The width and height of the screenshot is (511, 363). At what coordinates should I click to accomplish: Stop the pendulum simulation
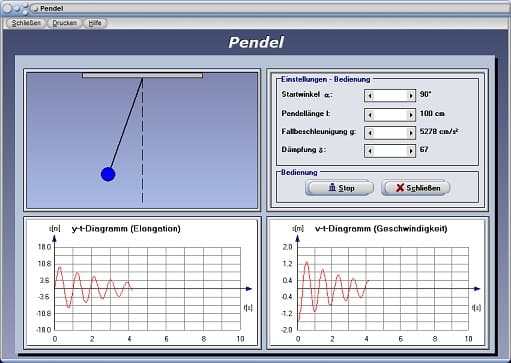340,188
